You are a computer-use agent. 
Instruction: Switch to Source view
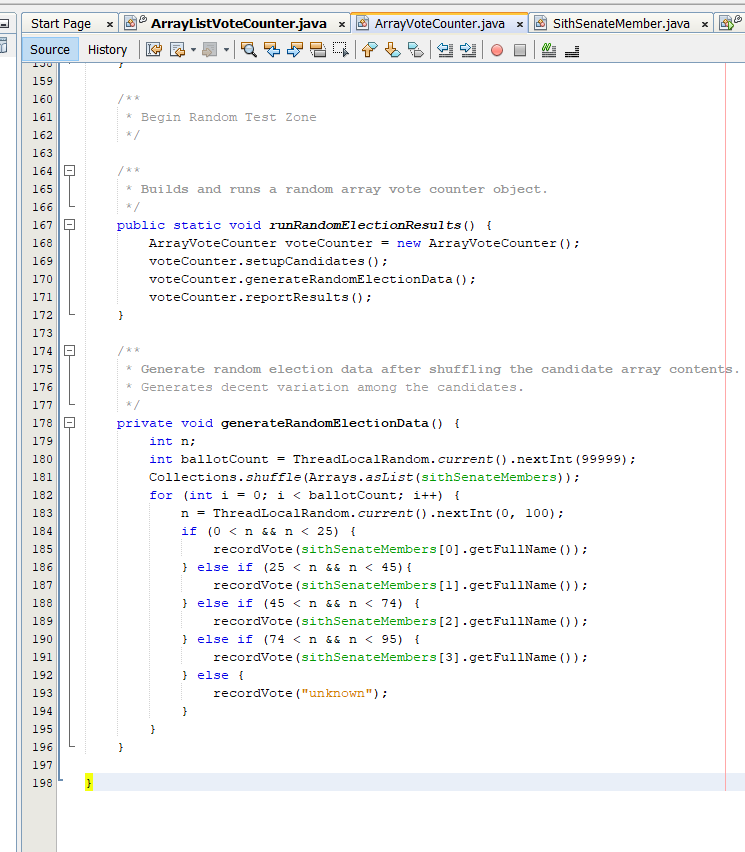coord(50,49)
